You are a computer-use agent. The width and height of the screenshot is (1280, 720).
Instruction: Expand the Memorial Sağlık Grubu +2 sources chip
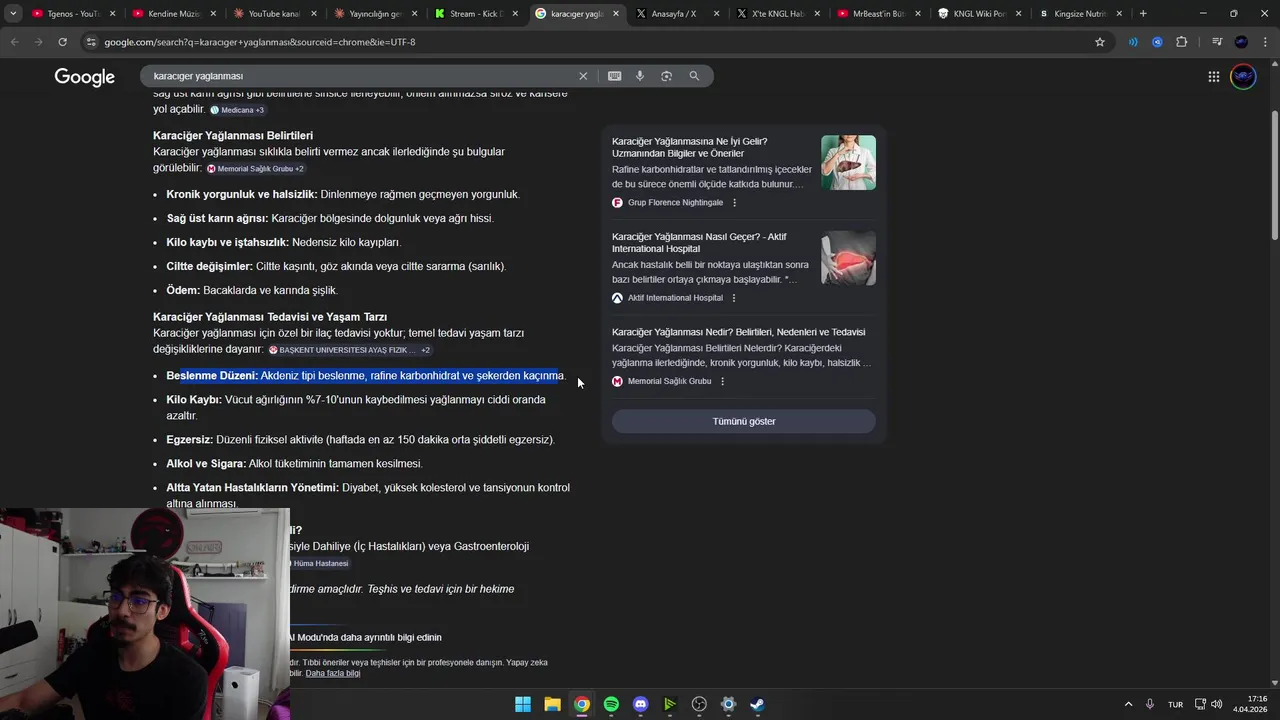click(x=255, y=169)
